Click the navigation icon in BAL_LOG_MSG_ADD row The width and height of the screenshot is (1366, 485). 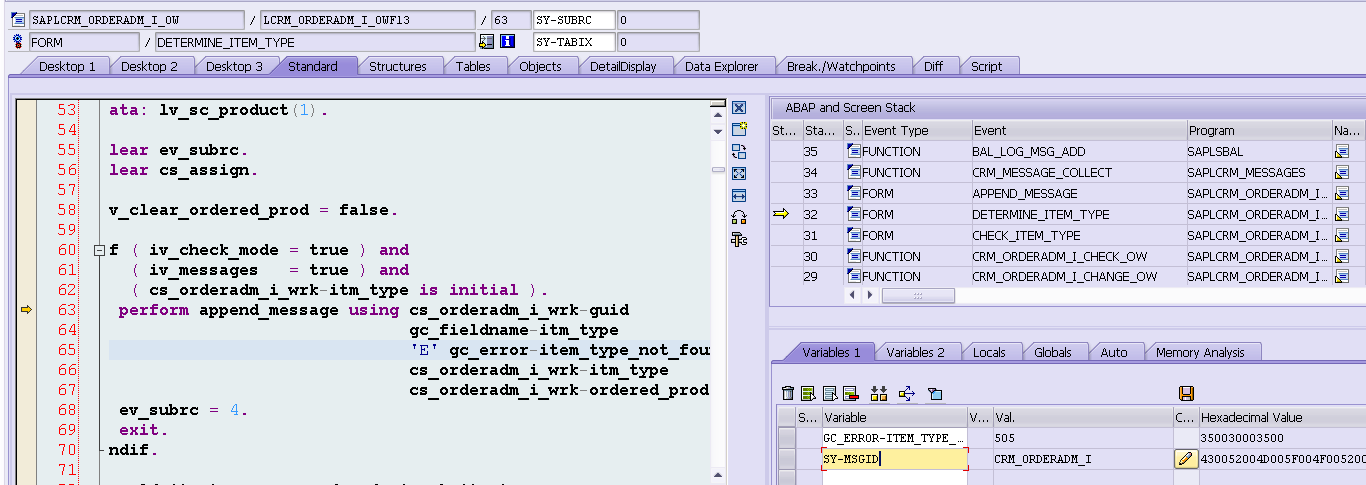1342,152
